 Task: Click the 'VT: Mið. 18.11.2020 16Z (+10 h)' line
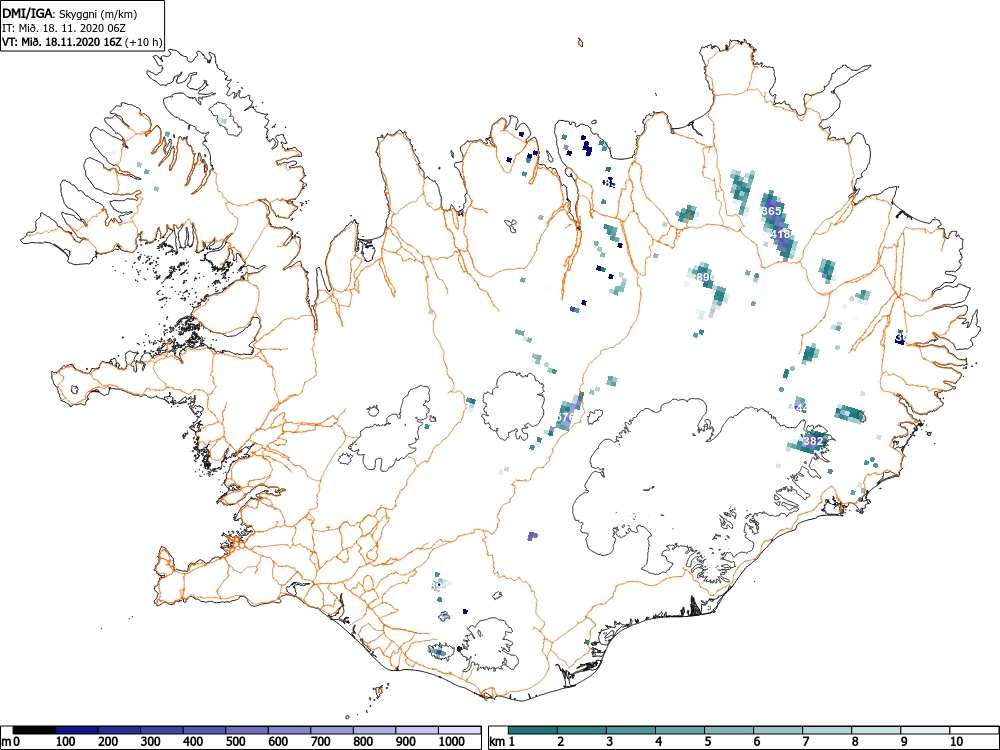click(x=82, y=42)
